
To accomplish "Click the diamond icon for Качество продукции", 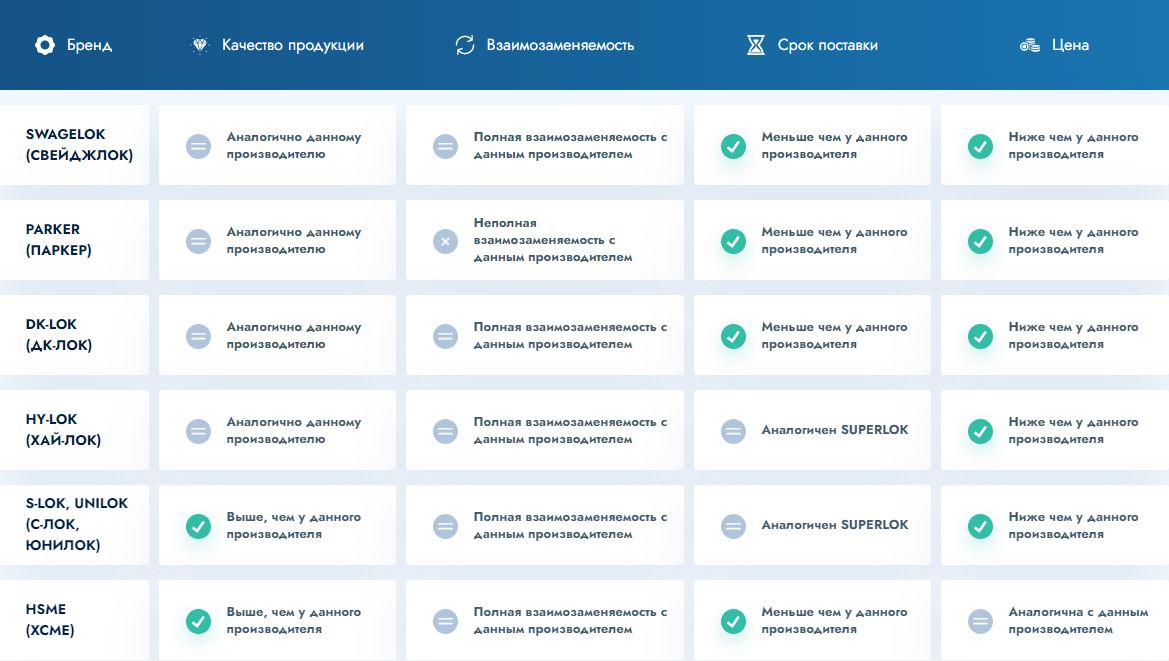I will 200,44.
